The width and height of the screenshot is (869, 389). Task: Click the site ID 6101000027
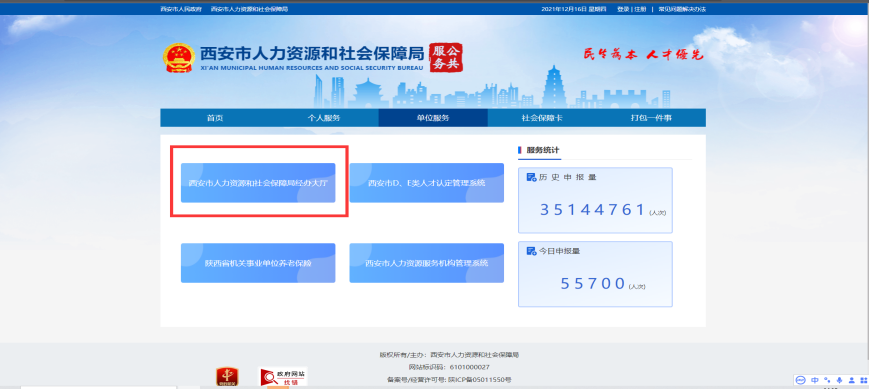pyautogui.click(x=469, y=367)
